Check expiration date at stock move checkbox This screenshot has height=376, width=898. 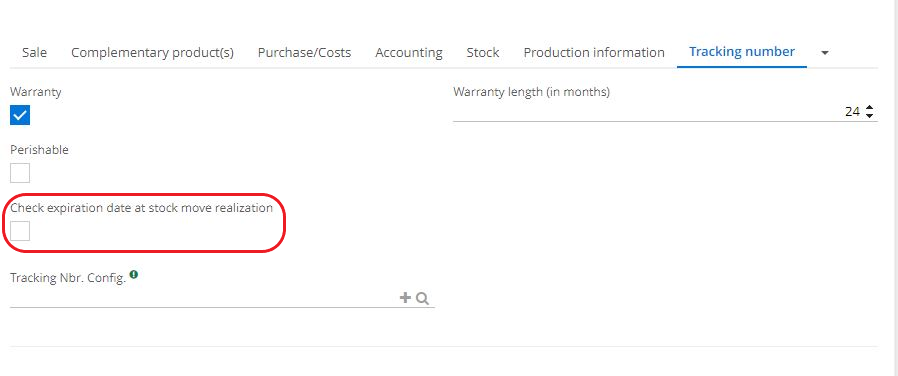coord(20,231)
